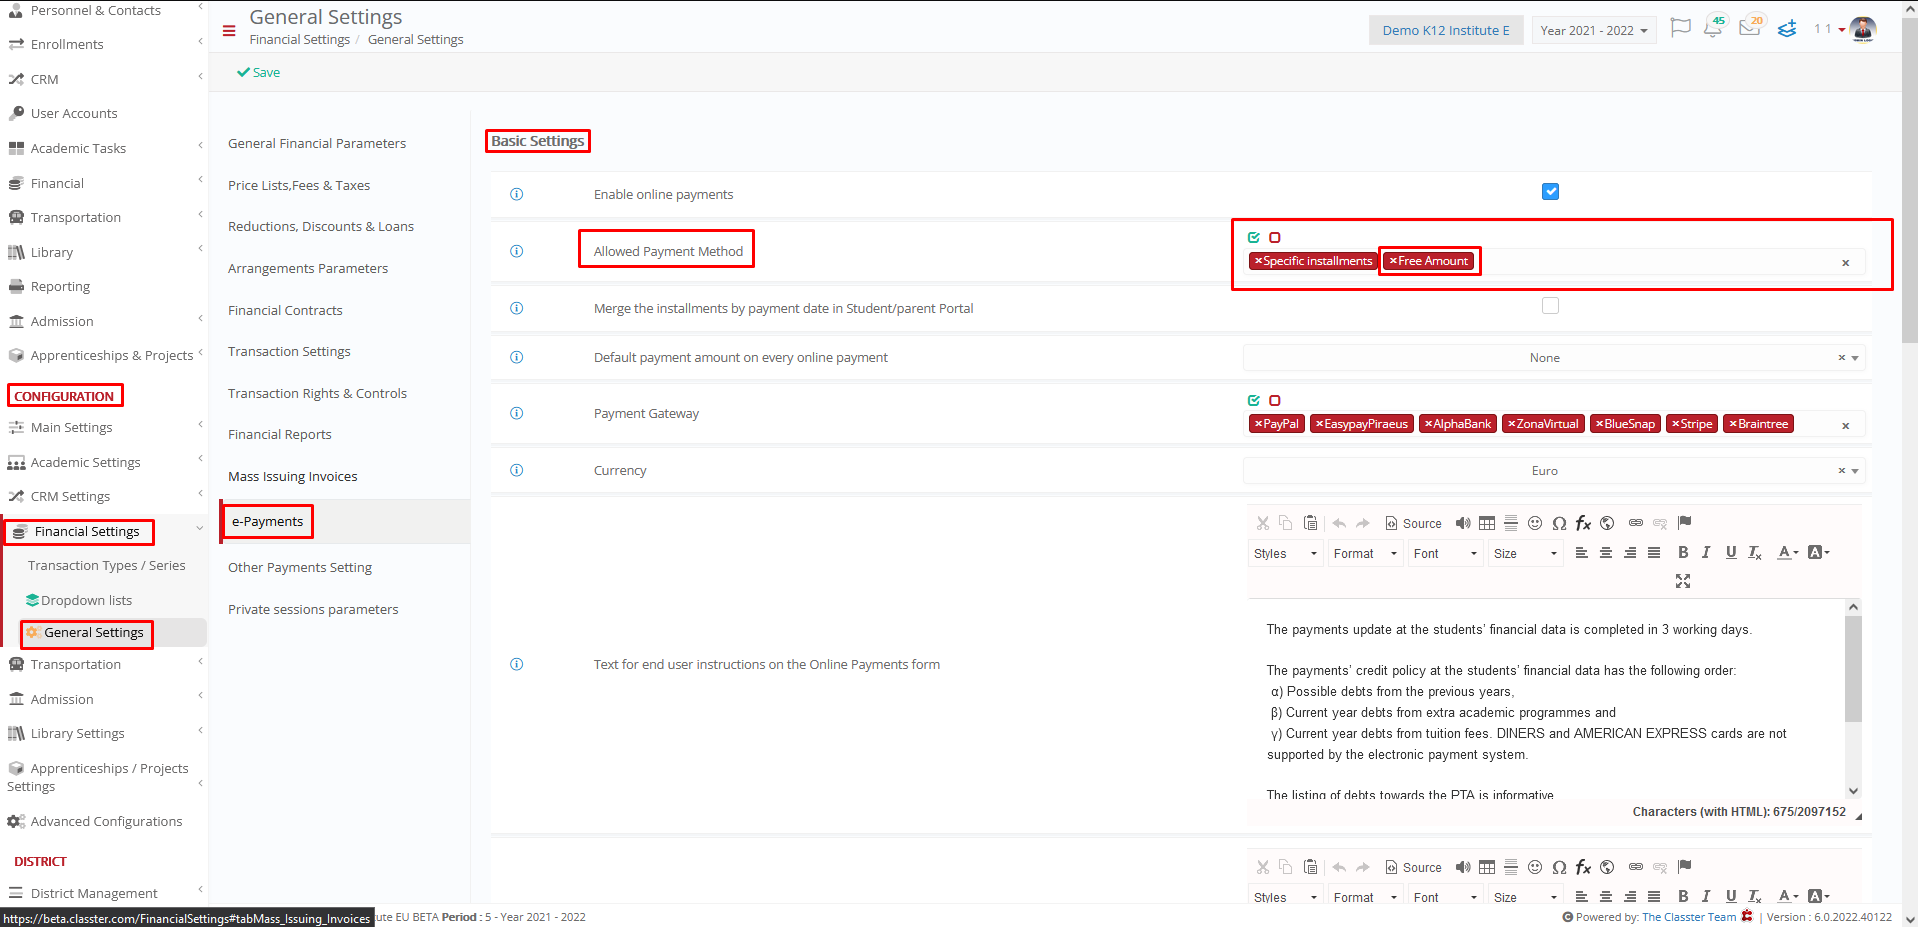1918x927 pixels.
Task: Click info icon for Enable online payments
Action: pyautogui.click(x=517, y=194)
